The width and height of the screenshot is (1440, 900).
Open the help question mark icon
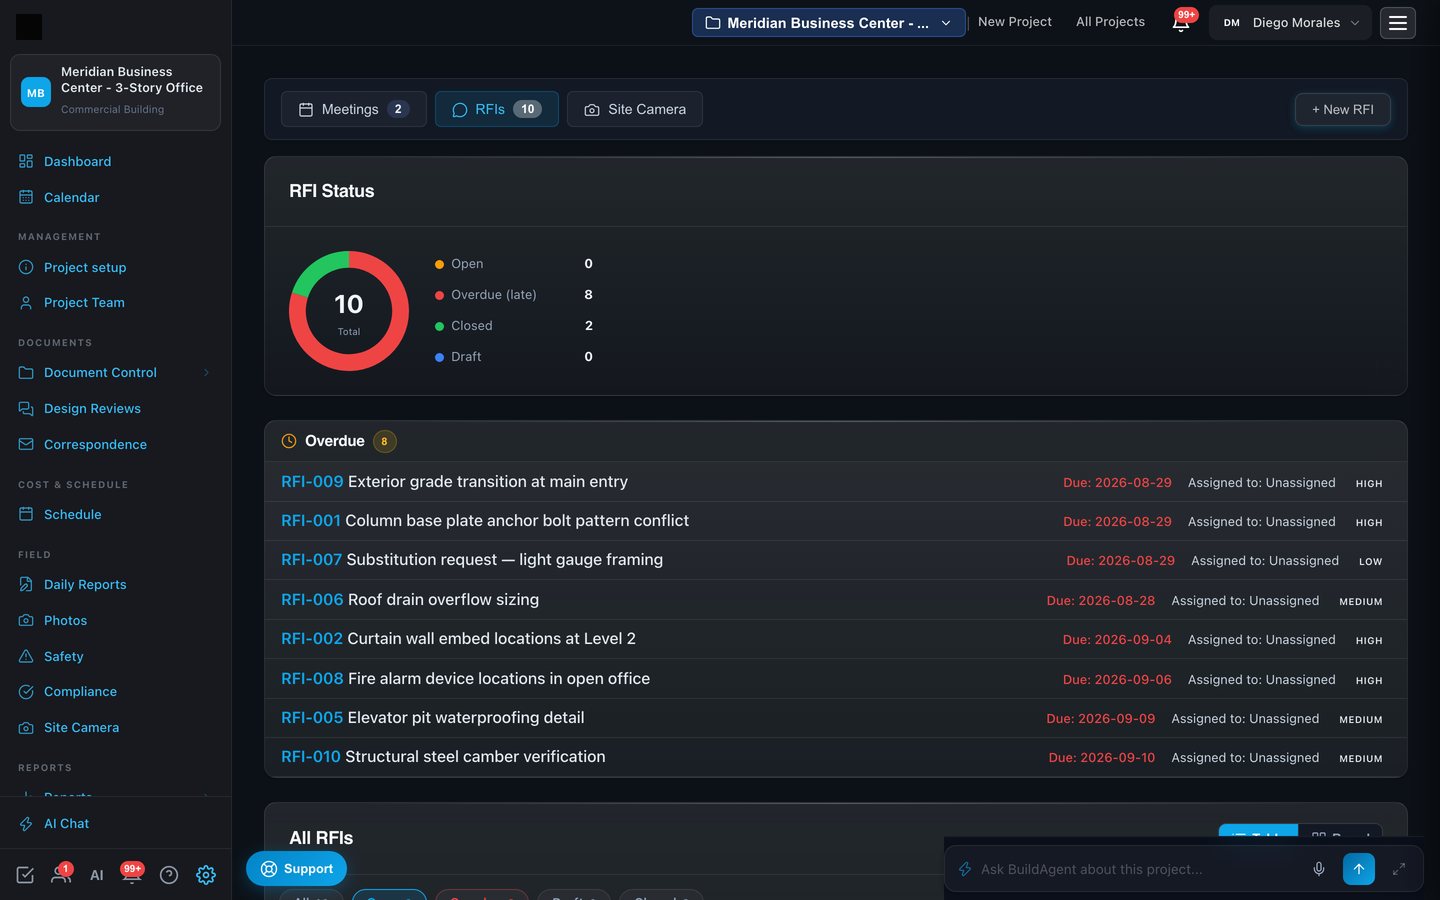point(169,875)
